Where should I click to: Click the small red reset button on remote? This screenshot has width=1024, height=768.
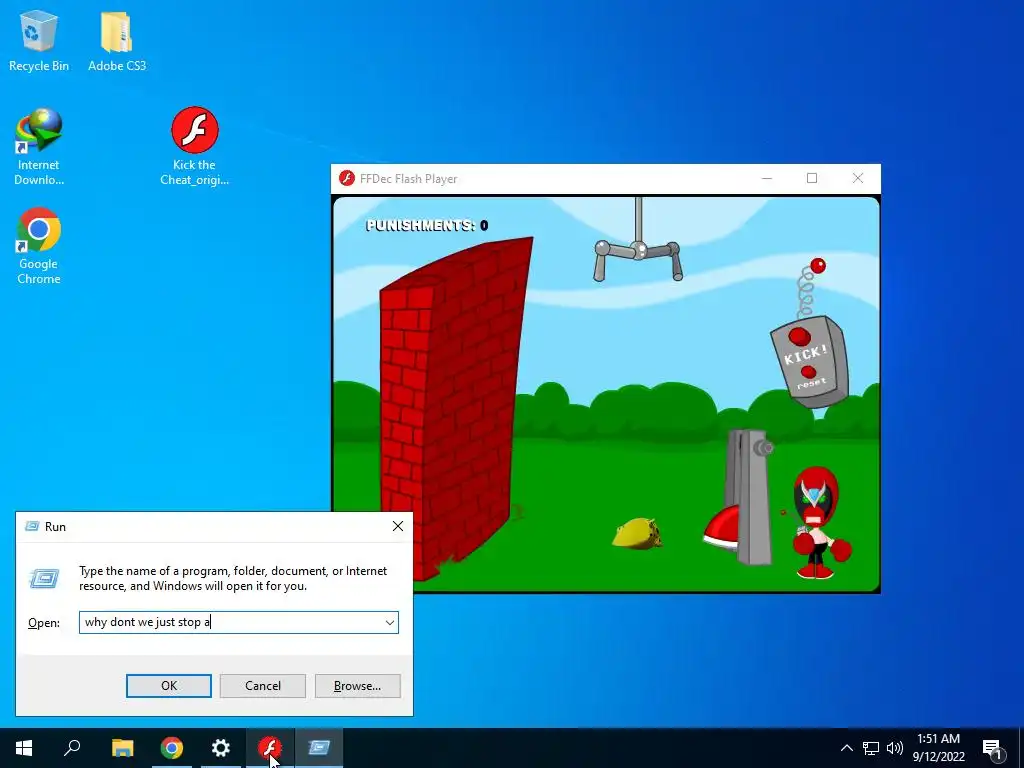[808, 372]
